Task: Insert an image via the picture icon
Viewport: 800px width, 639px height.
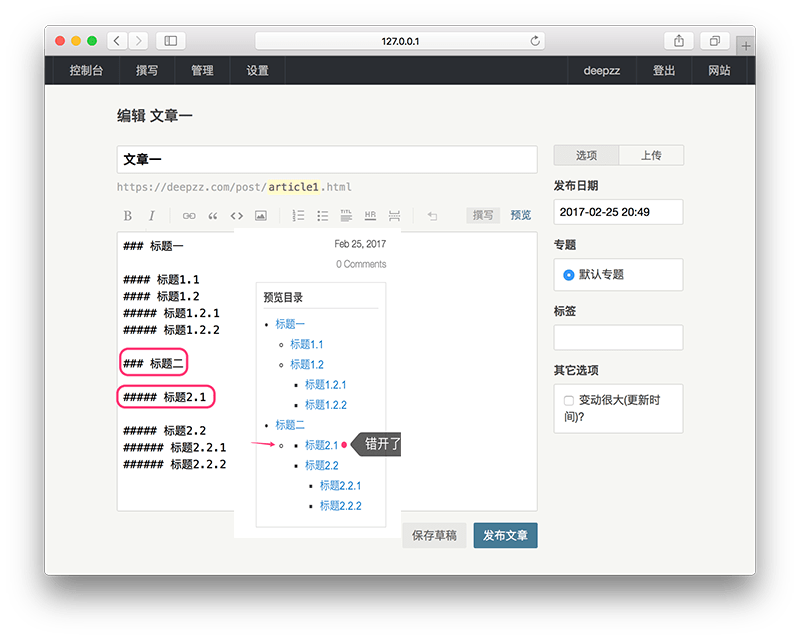Action: [x=261, y=215]
